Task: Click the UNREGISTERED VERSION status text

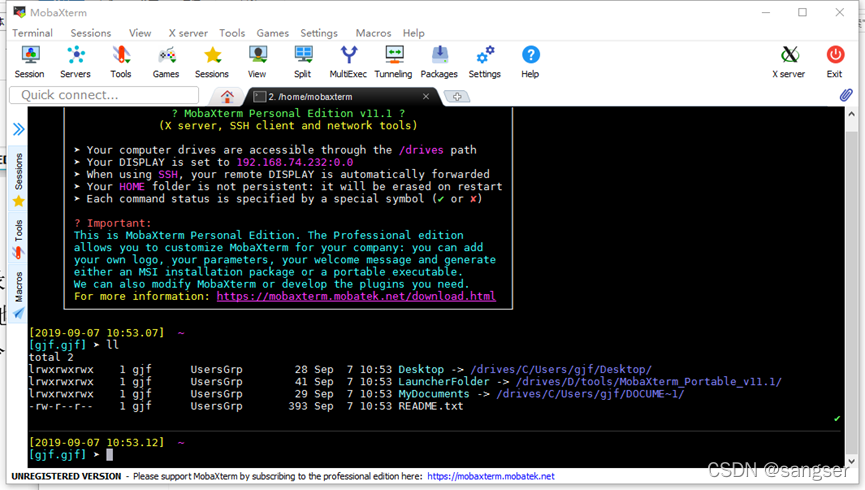Action: coord(66,476)
